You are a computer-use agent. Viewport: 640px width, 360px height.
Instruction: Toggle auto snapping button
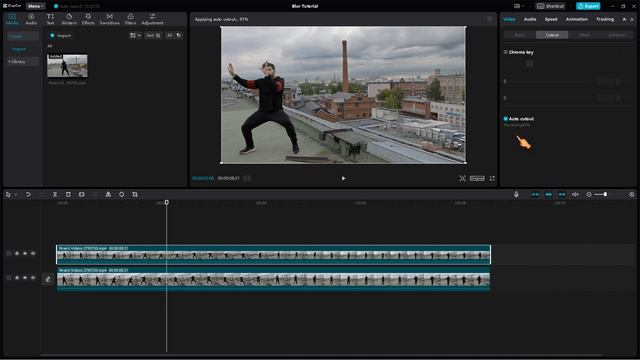(549, 195)
